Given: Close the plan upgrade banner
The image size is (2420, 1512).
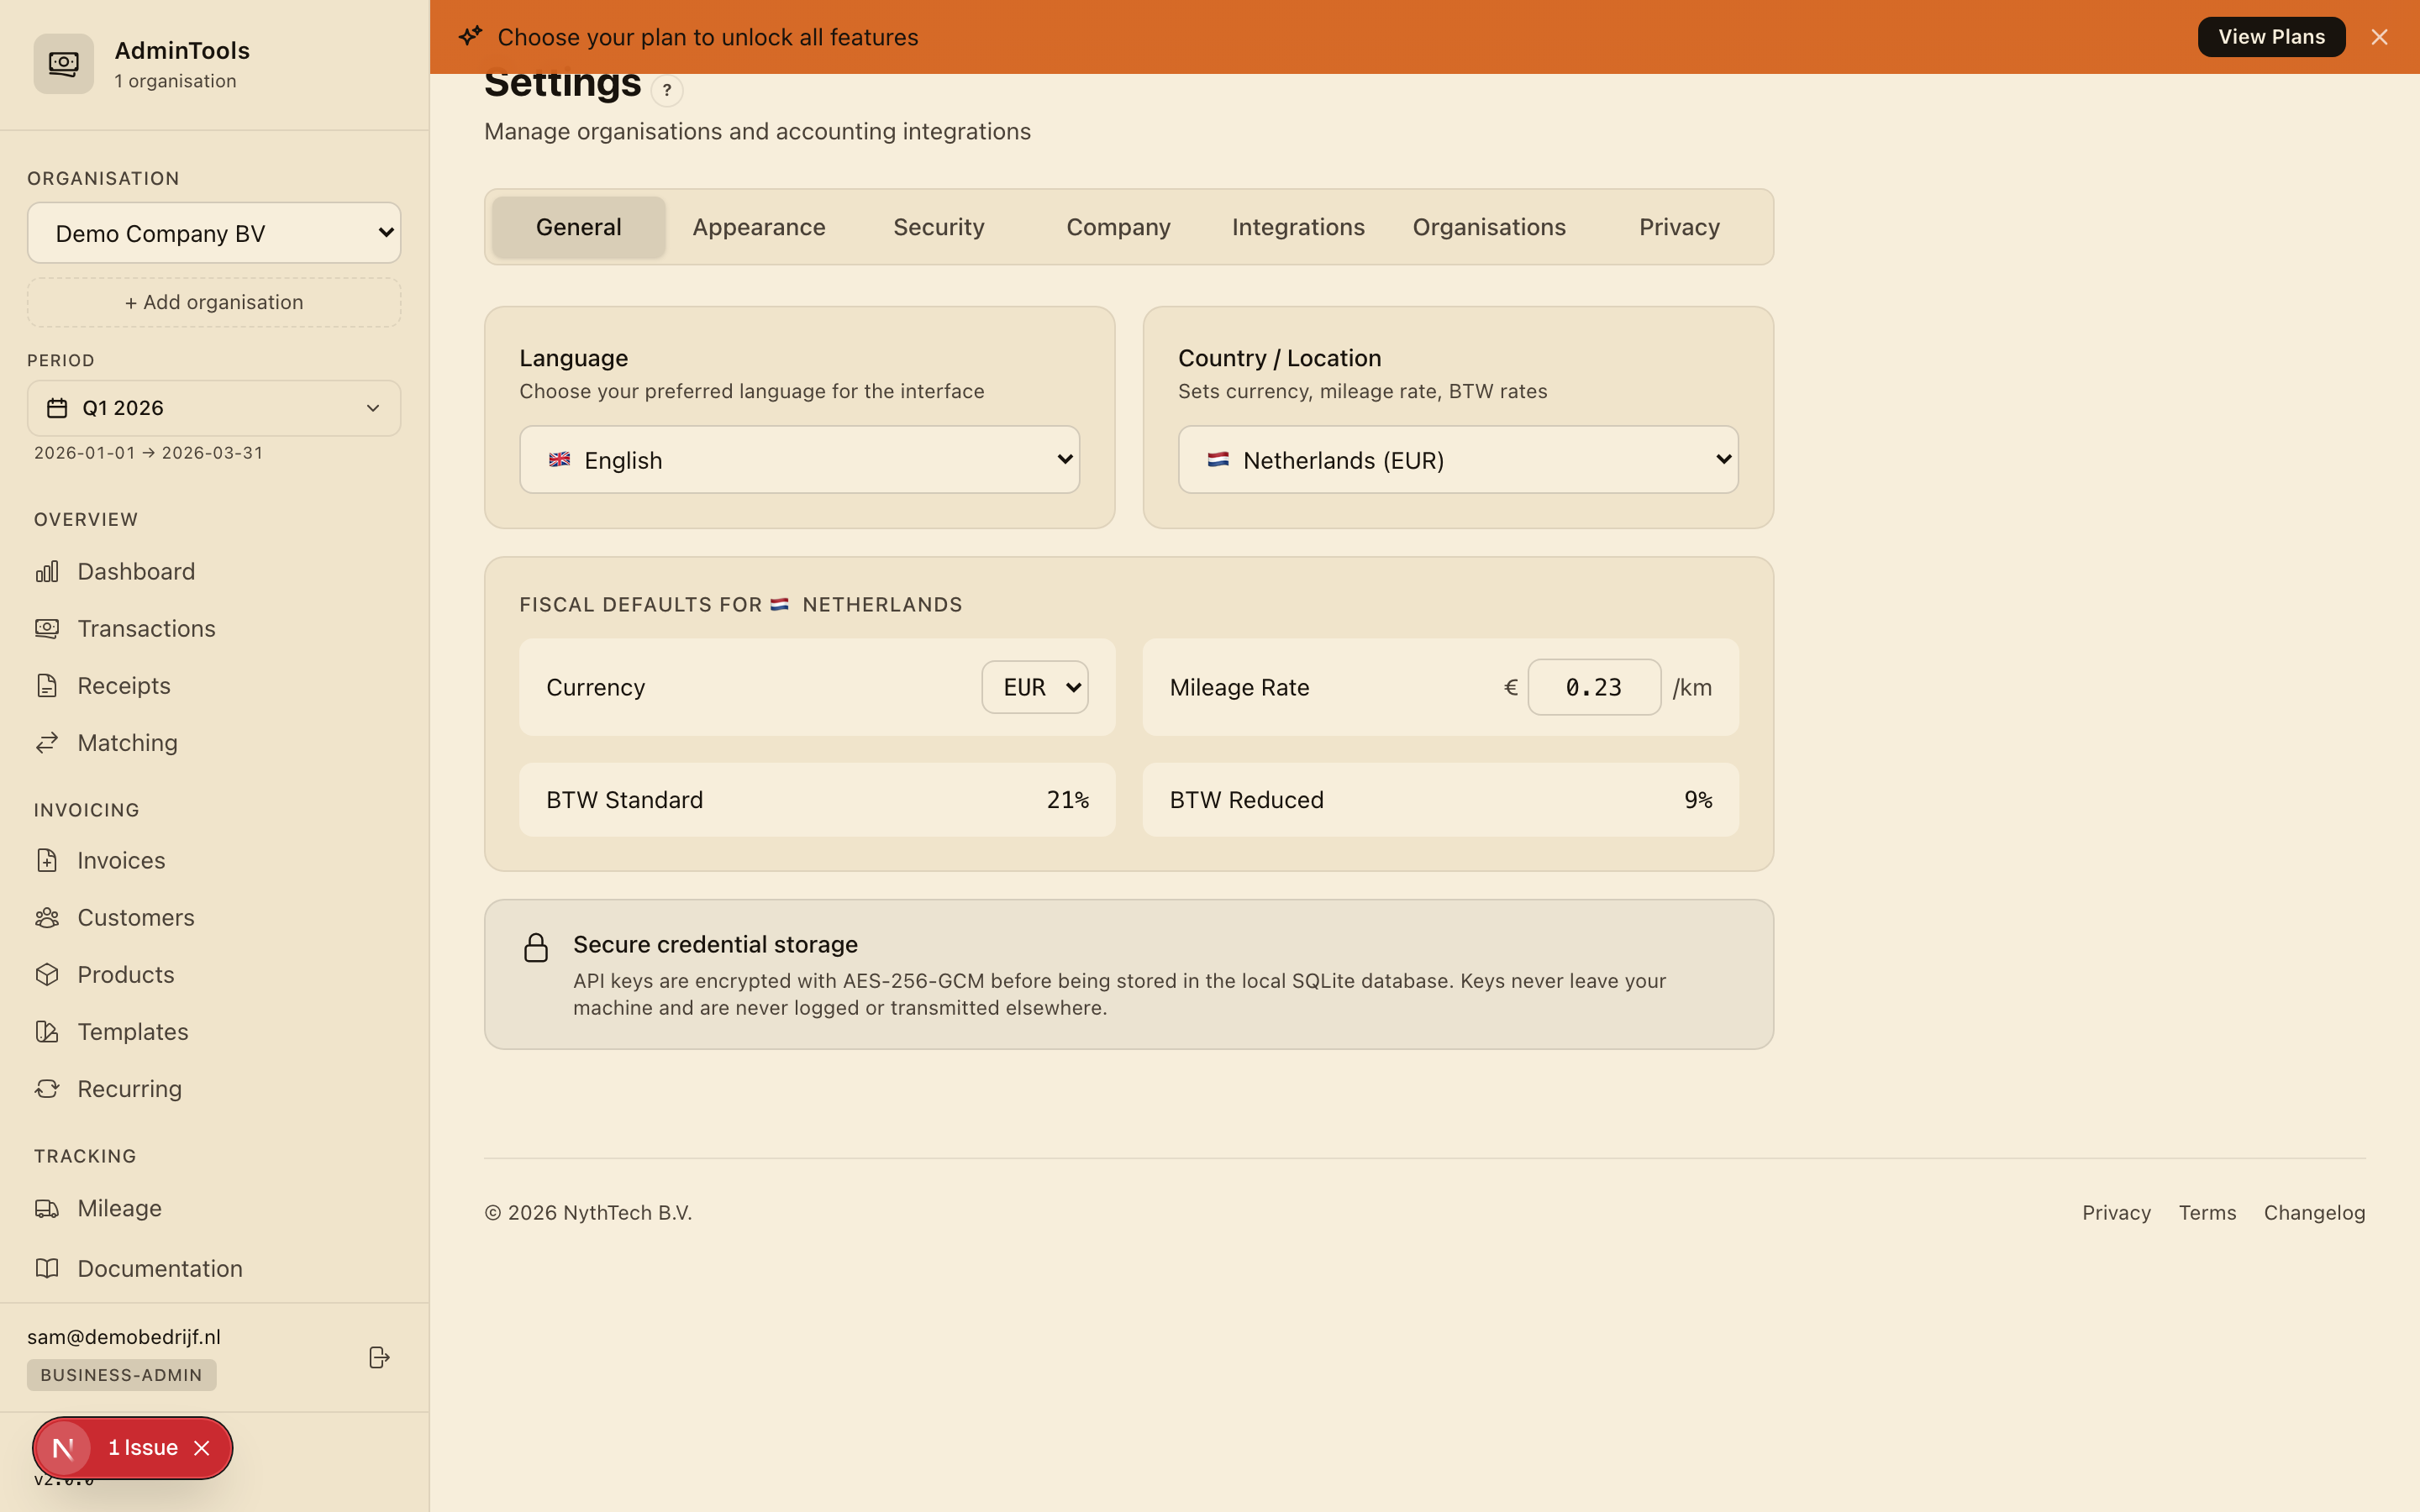Looking at the screenshot, I should pyautogui.click(x=2379, y=37).
